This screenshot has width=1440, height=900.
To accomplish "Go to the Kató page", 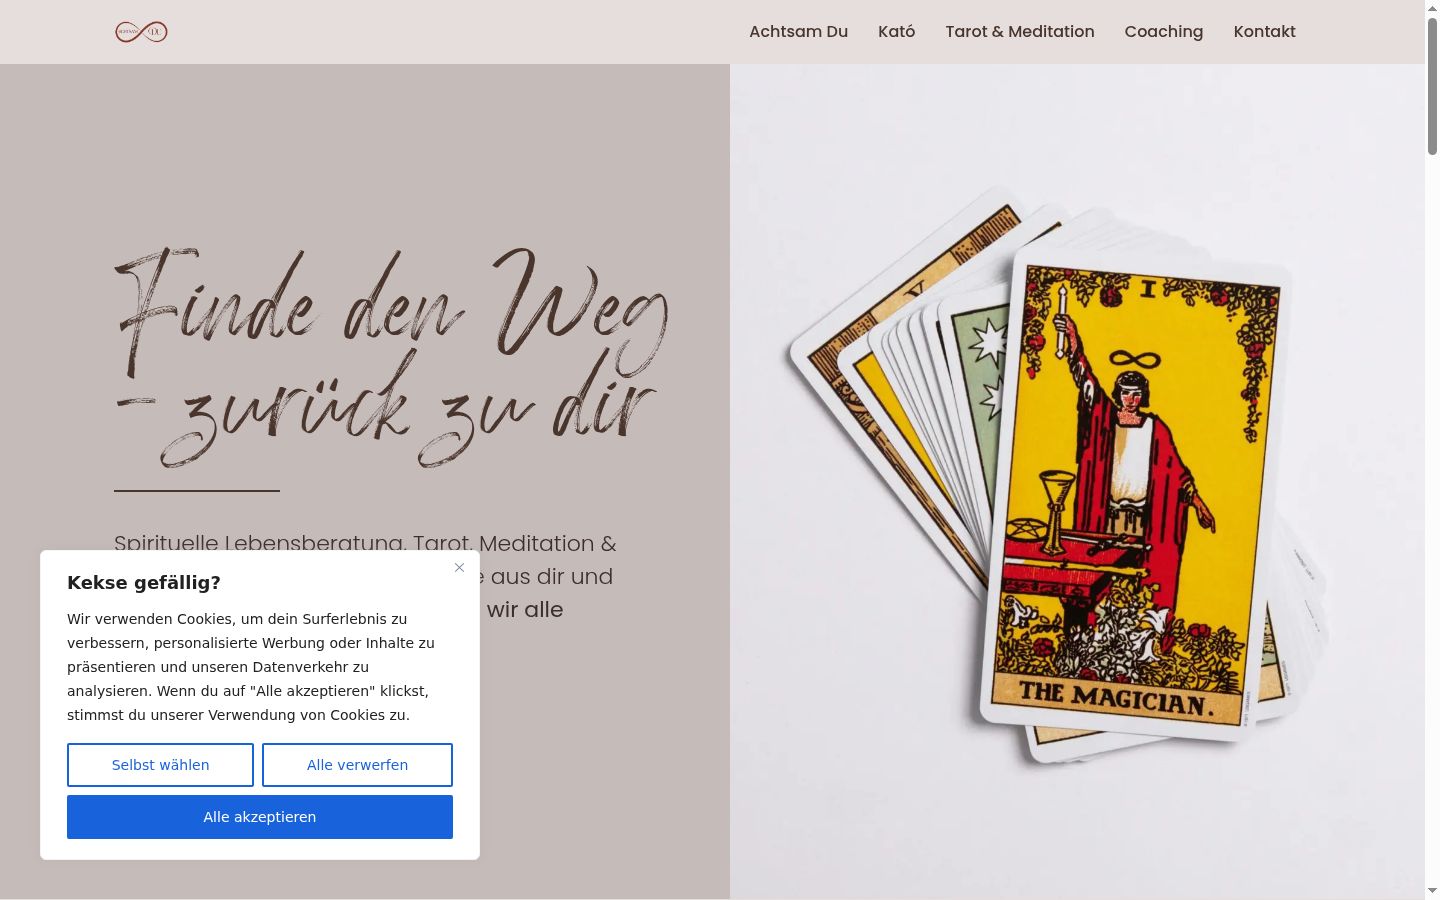I will [x=896, y=31].
